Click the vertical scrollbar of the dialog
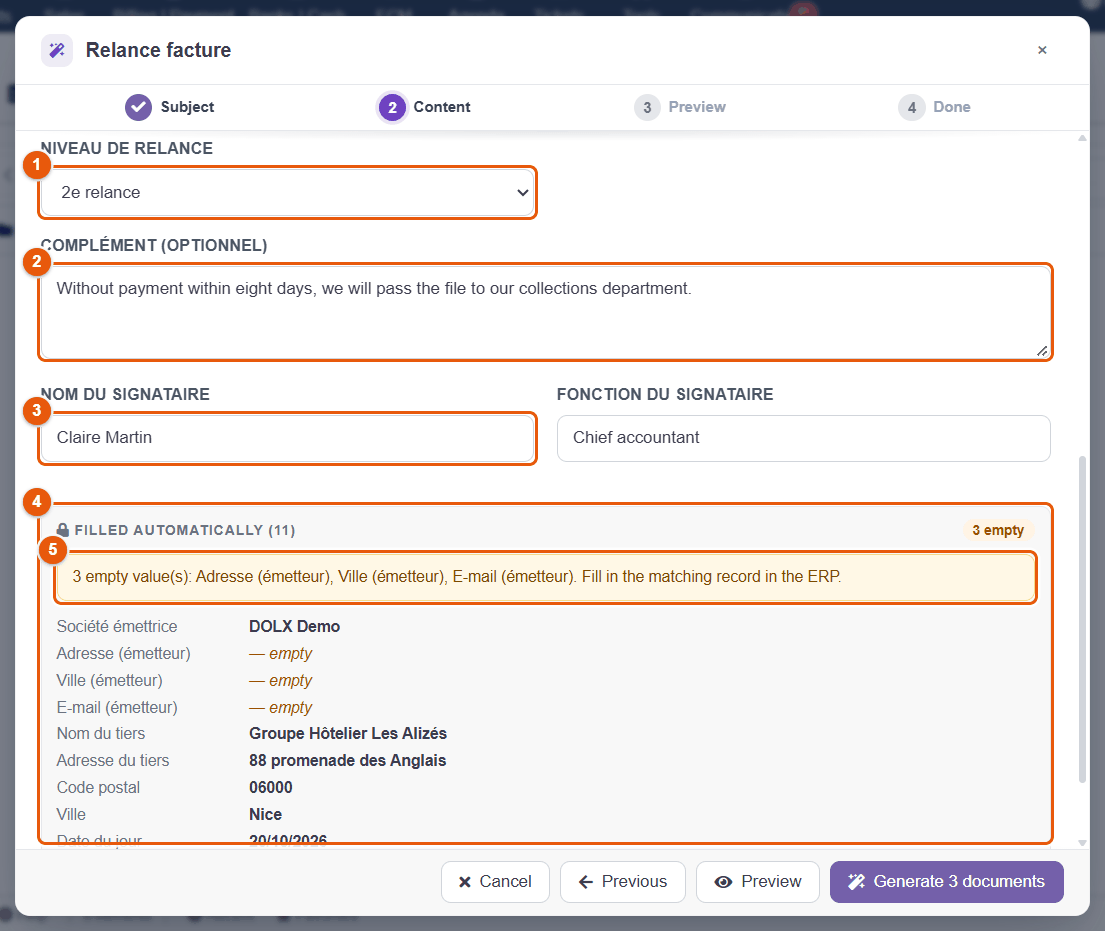Image resolution: width=1105 pixels, height=931 pixels. [x=1082, y=619]
